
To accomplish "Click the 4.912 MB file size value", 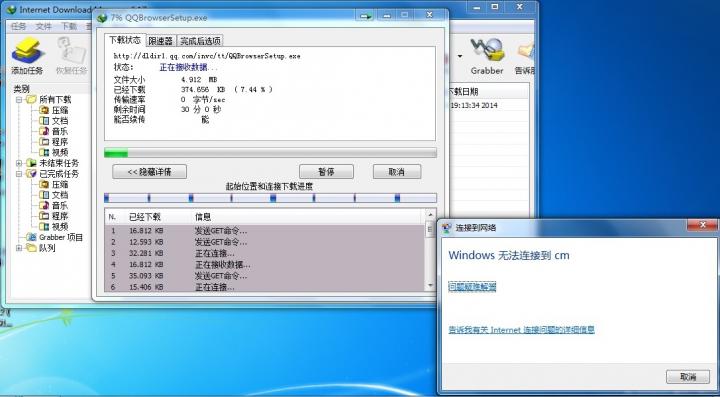I will [199, 79].
